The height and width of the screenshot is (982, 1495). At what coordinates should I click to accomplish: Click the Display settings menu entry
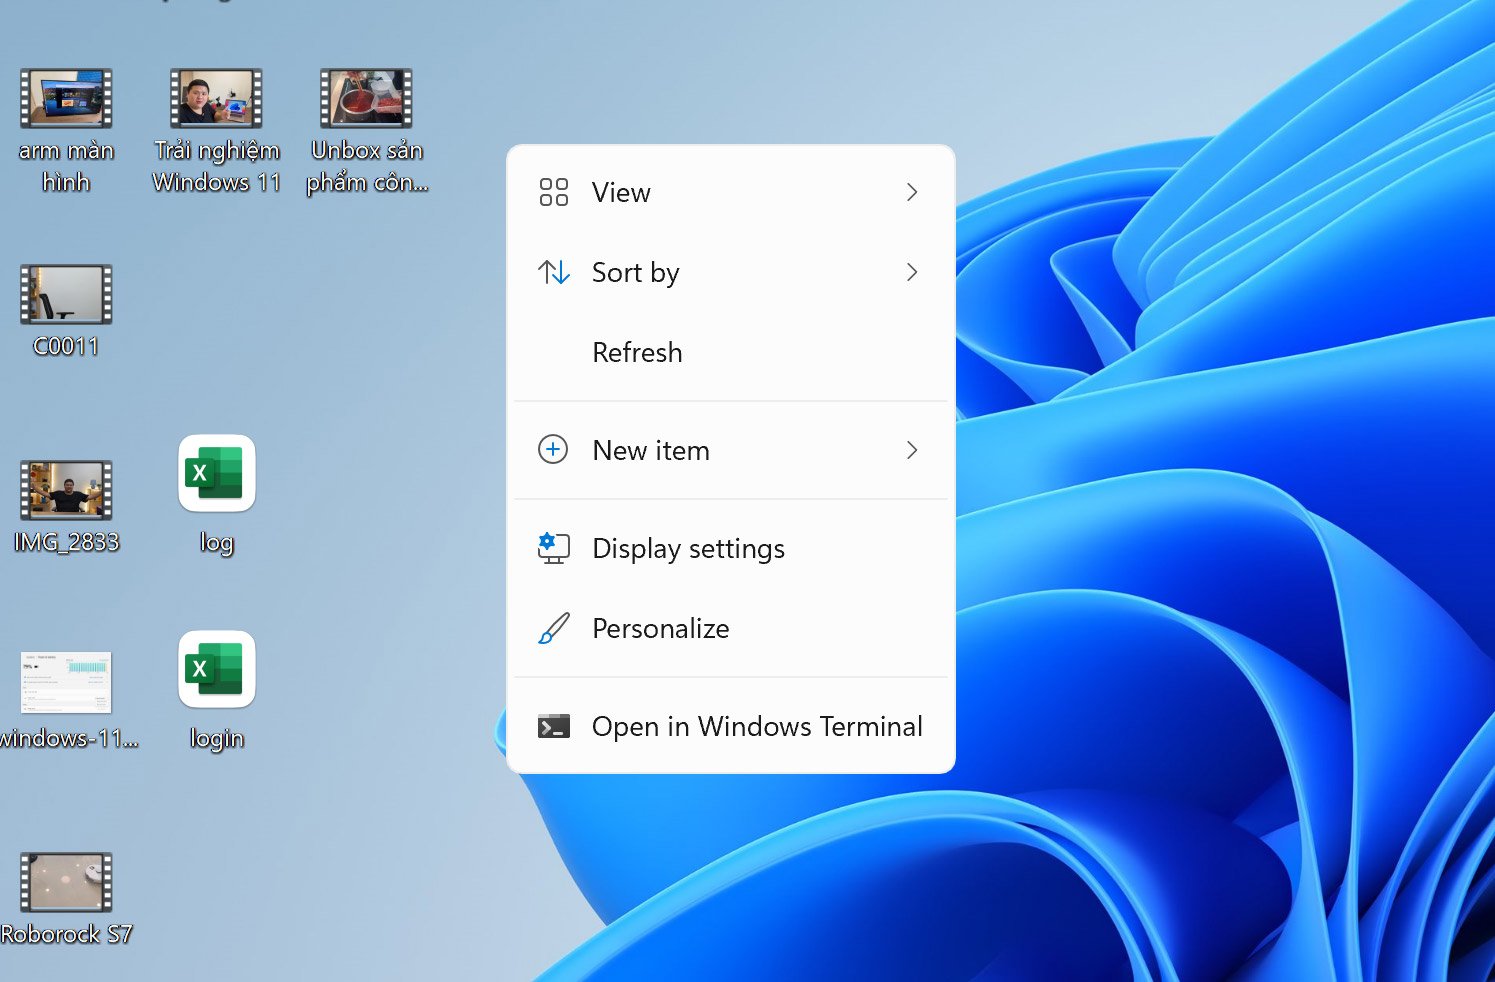click(x=688, y=548)
